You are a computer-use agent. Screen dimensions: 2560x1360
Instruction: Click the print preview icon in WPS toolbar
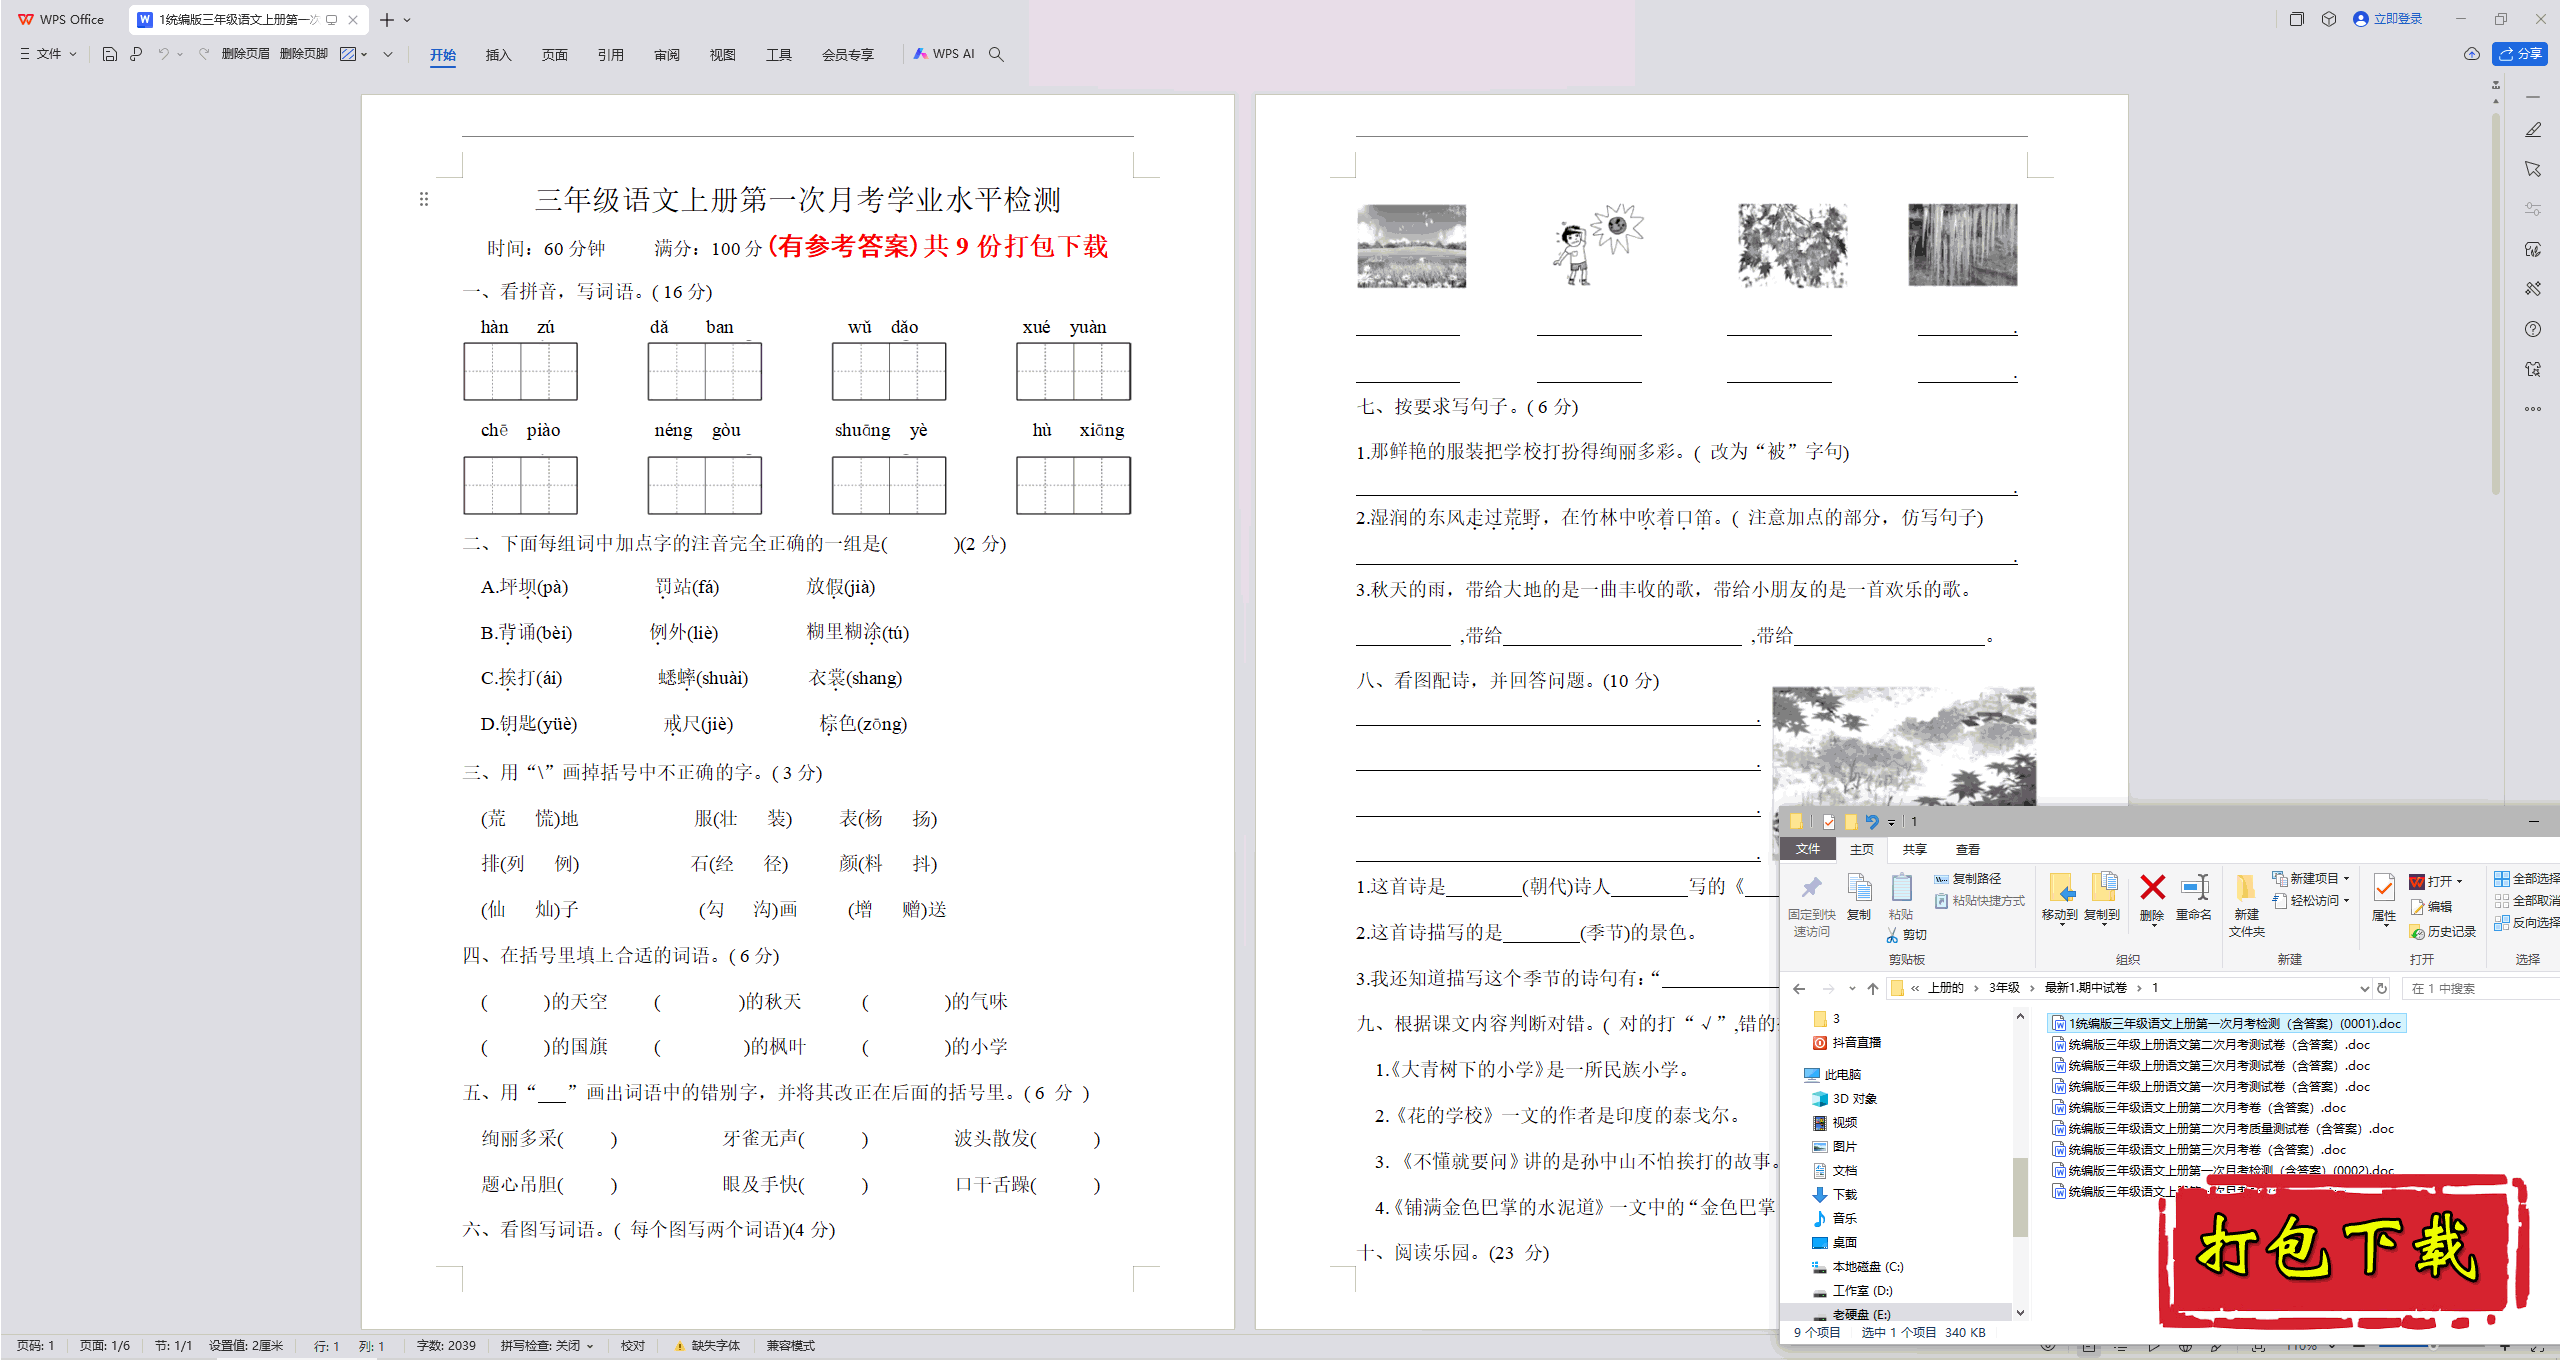click(136, 54)
